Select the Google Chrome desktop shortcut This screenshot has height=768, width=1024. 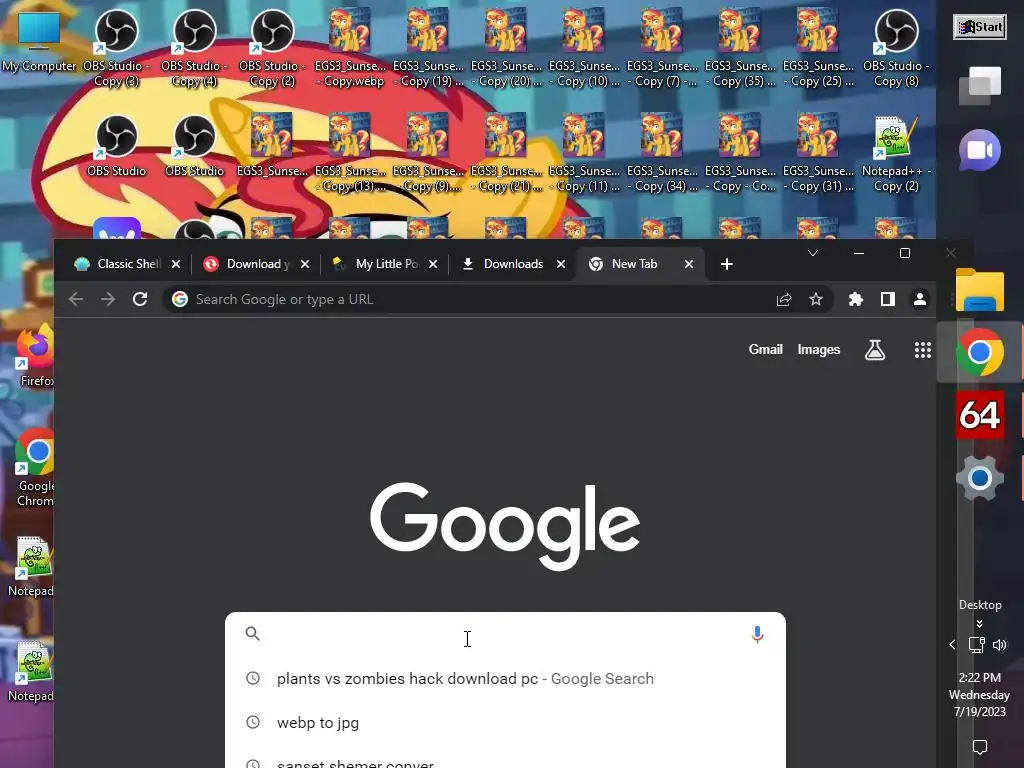click(34, 468)
